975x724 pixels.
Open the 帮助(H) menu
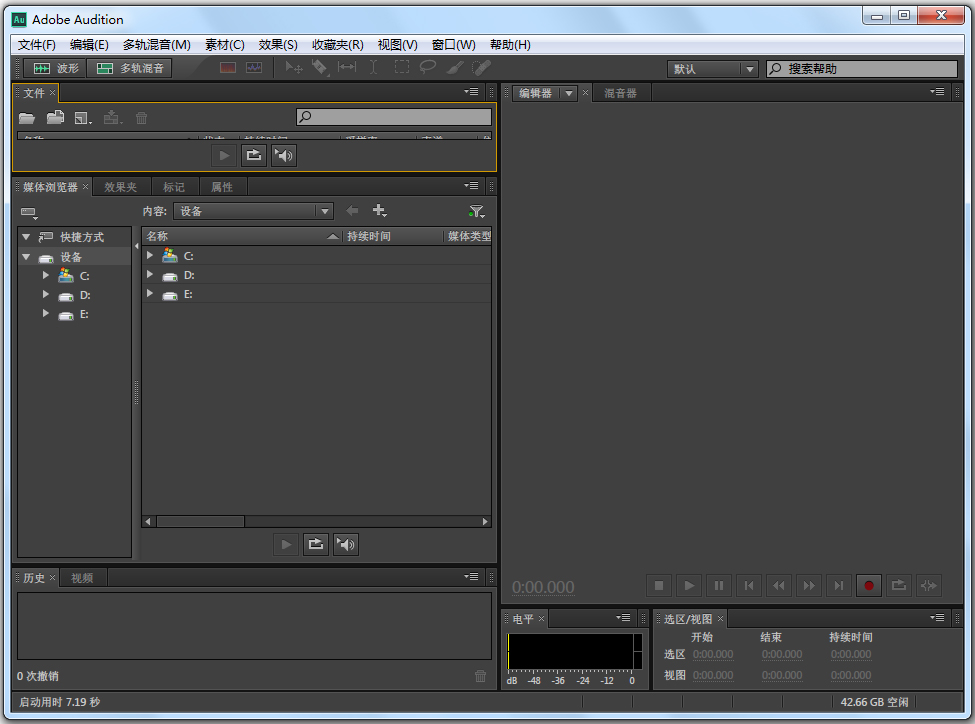point(511,45)
